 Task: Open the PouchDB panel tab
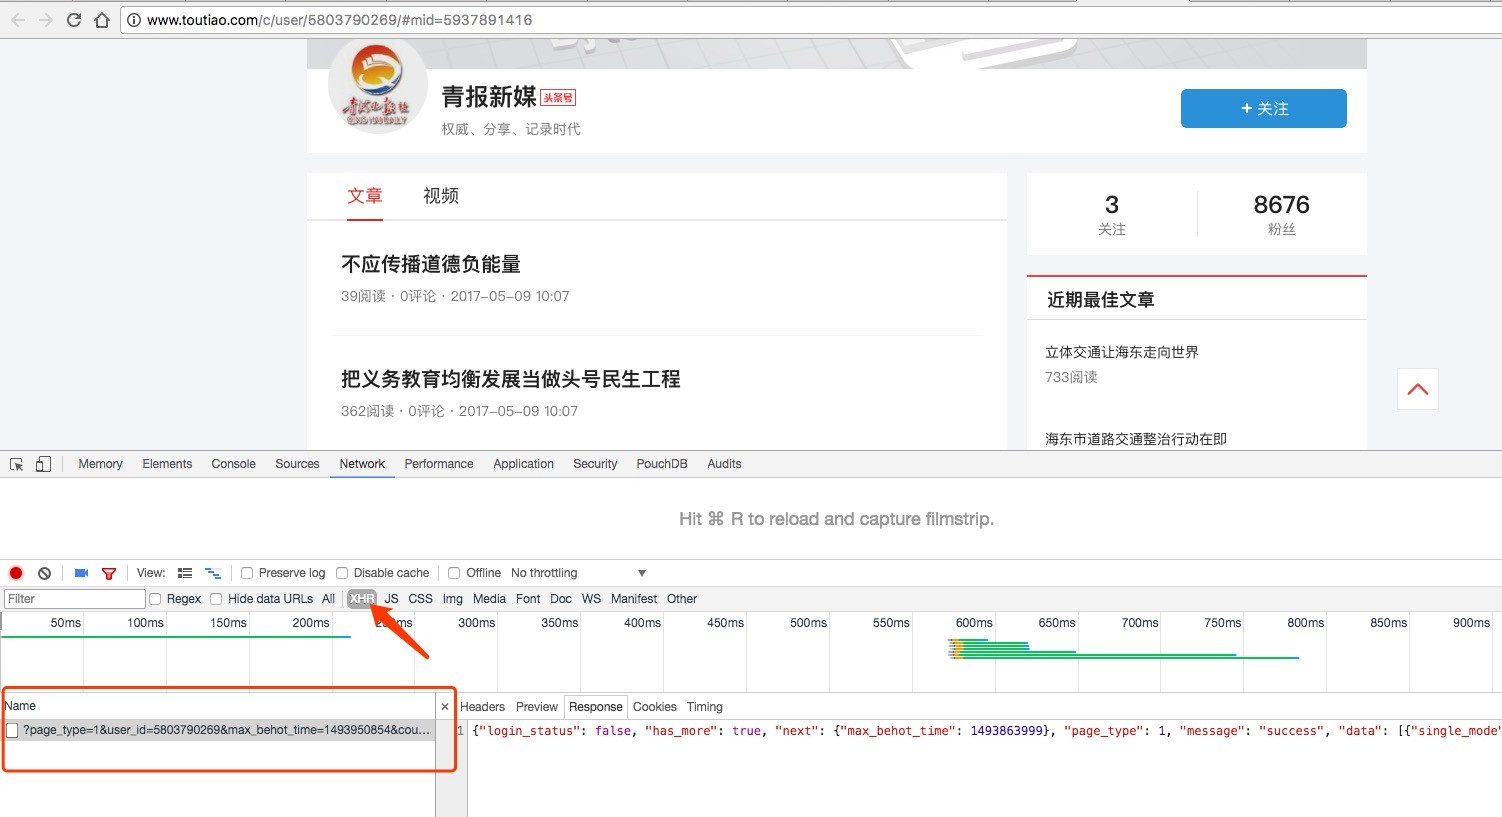point(662,464)
